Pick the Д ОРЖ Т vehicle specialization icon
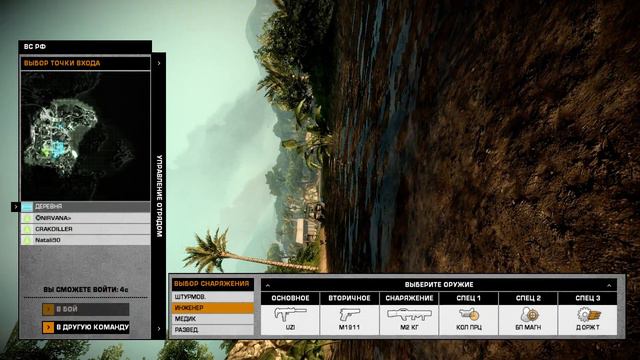The height and width of the screenshot is (360, 640). (588, 315)
